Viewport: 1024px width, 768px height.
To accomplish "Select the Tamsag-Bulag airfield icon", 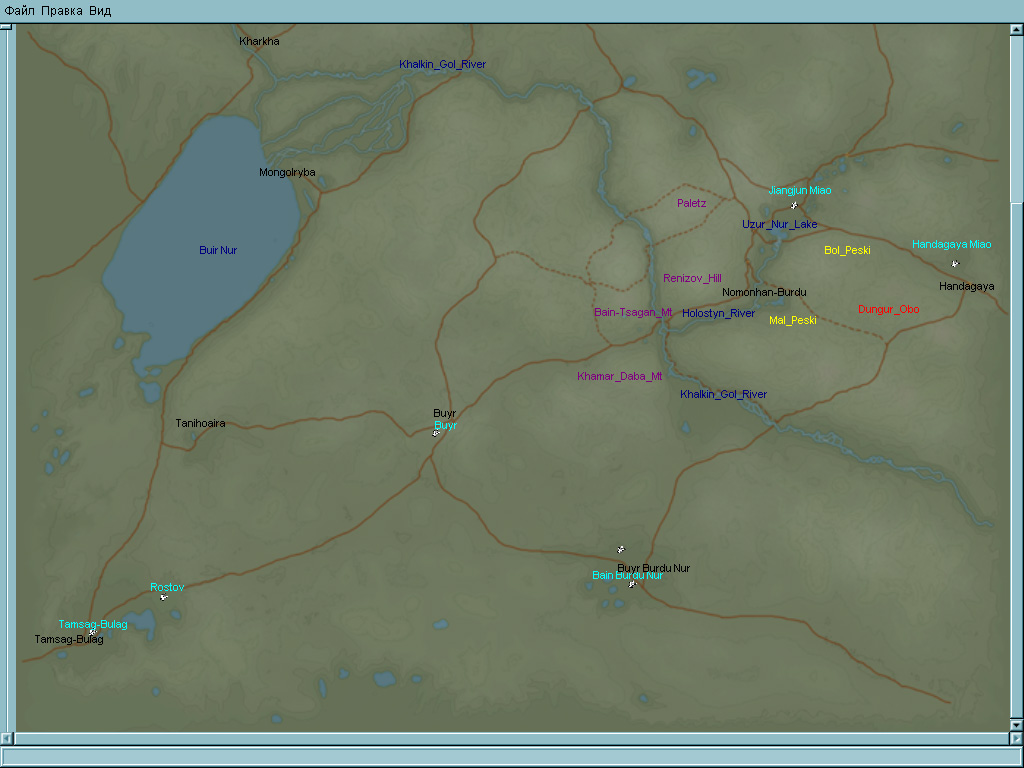I will click(x=93, y=632).
